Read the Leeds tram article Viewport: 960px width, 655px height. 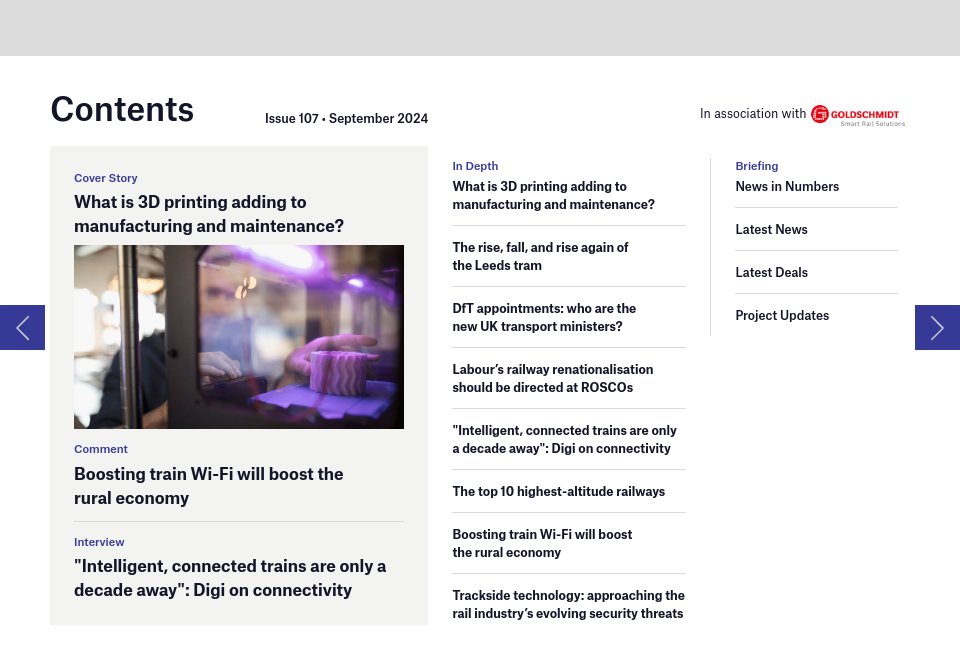click(x=540, y=256)
